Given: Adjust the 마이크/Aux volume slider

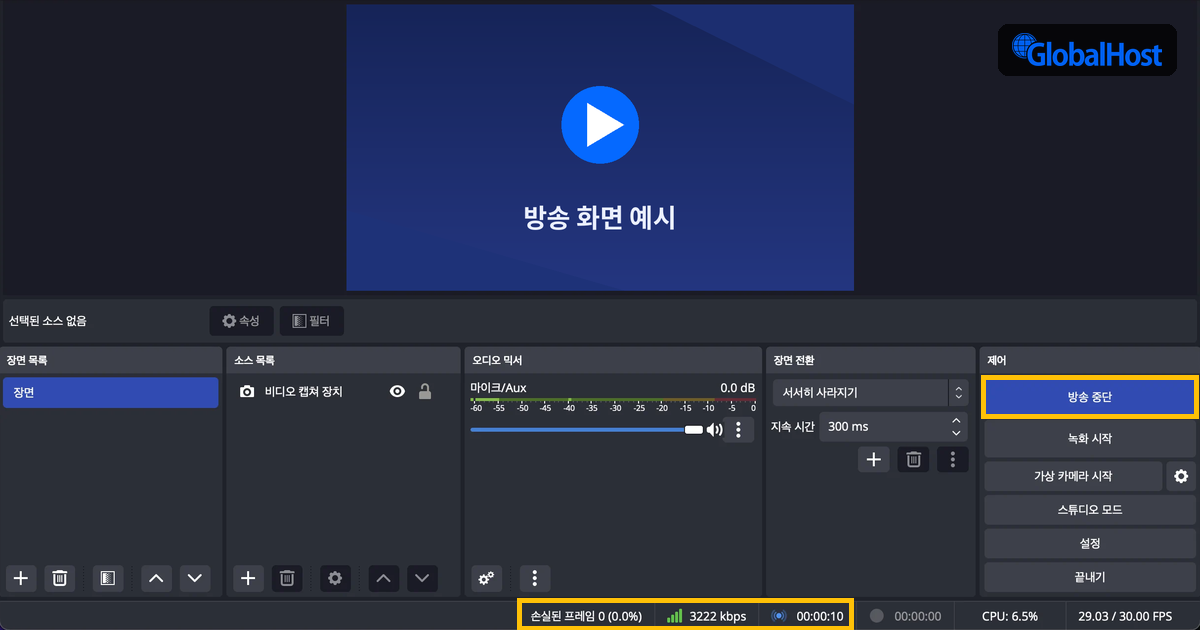Looking at the screenshot, I should tap(587, 429).
